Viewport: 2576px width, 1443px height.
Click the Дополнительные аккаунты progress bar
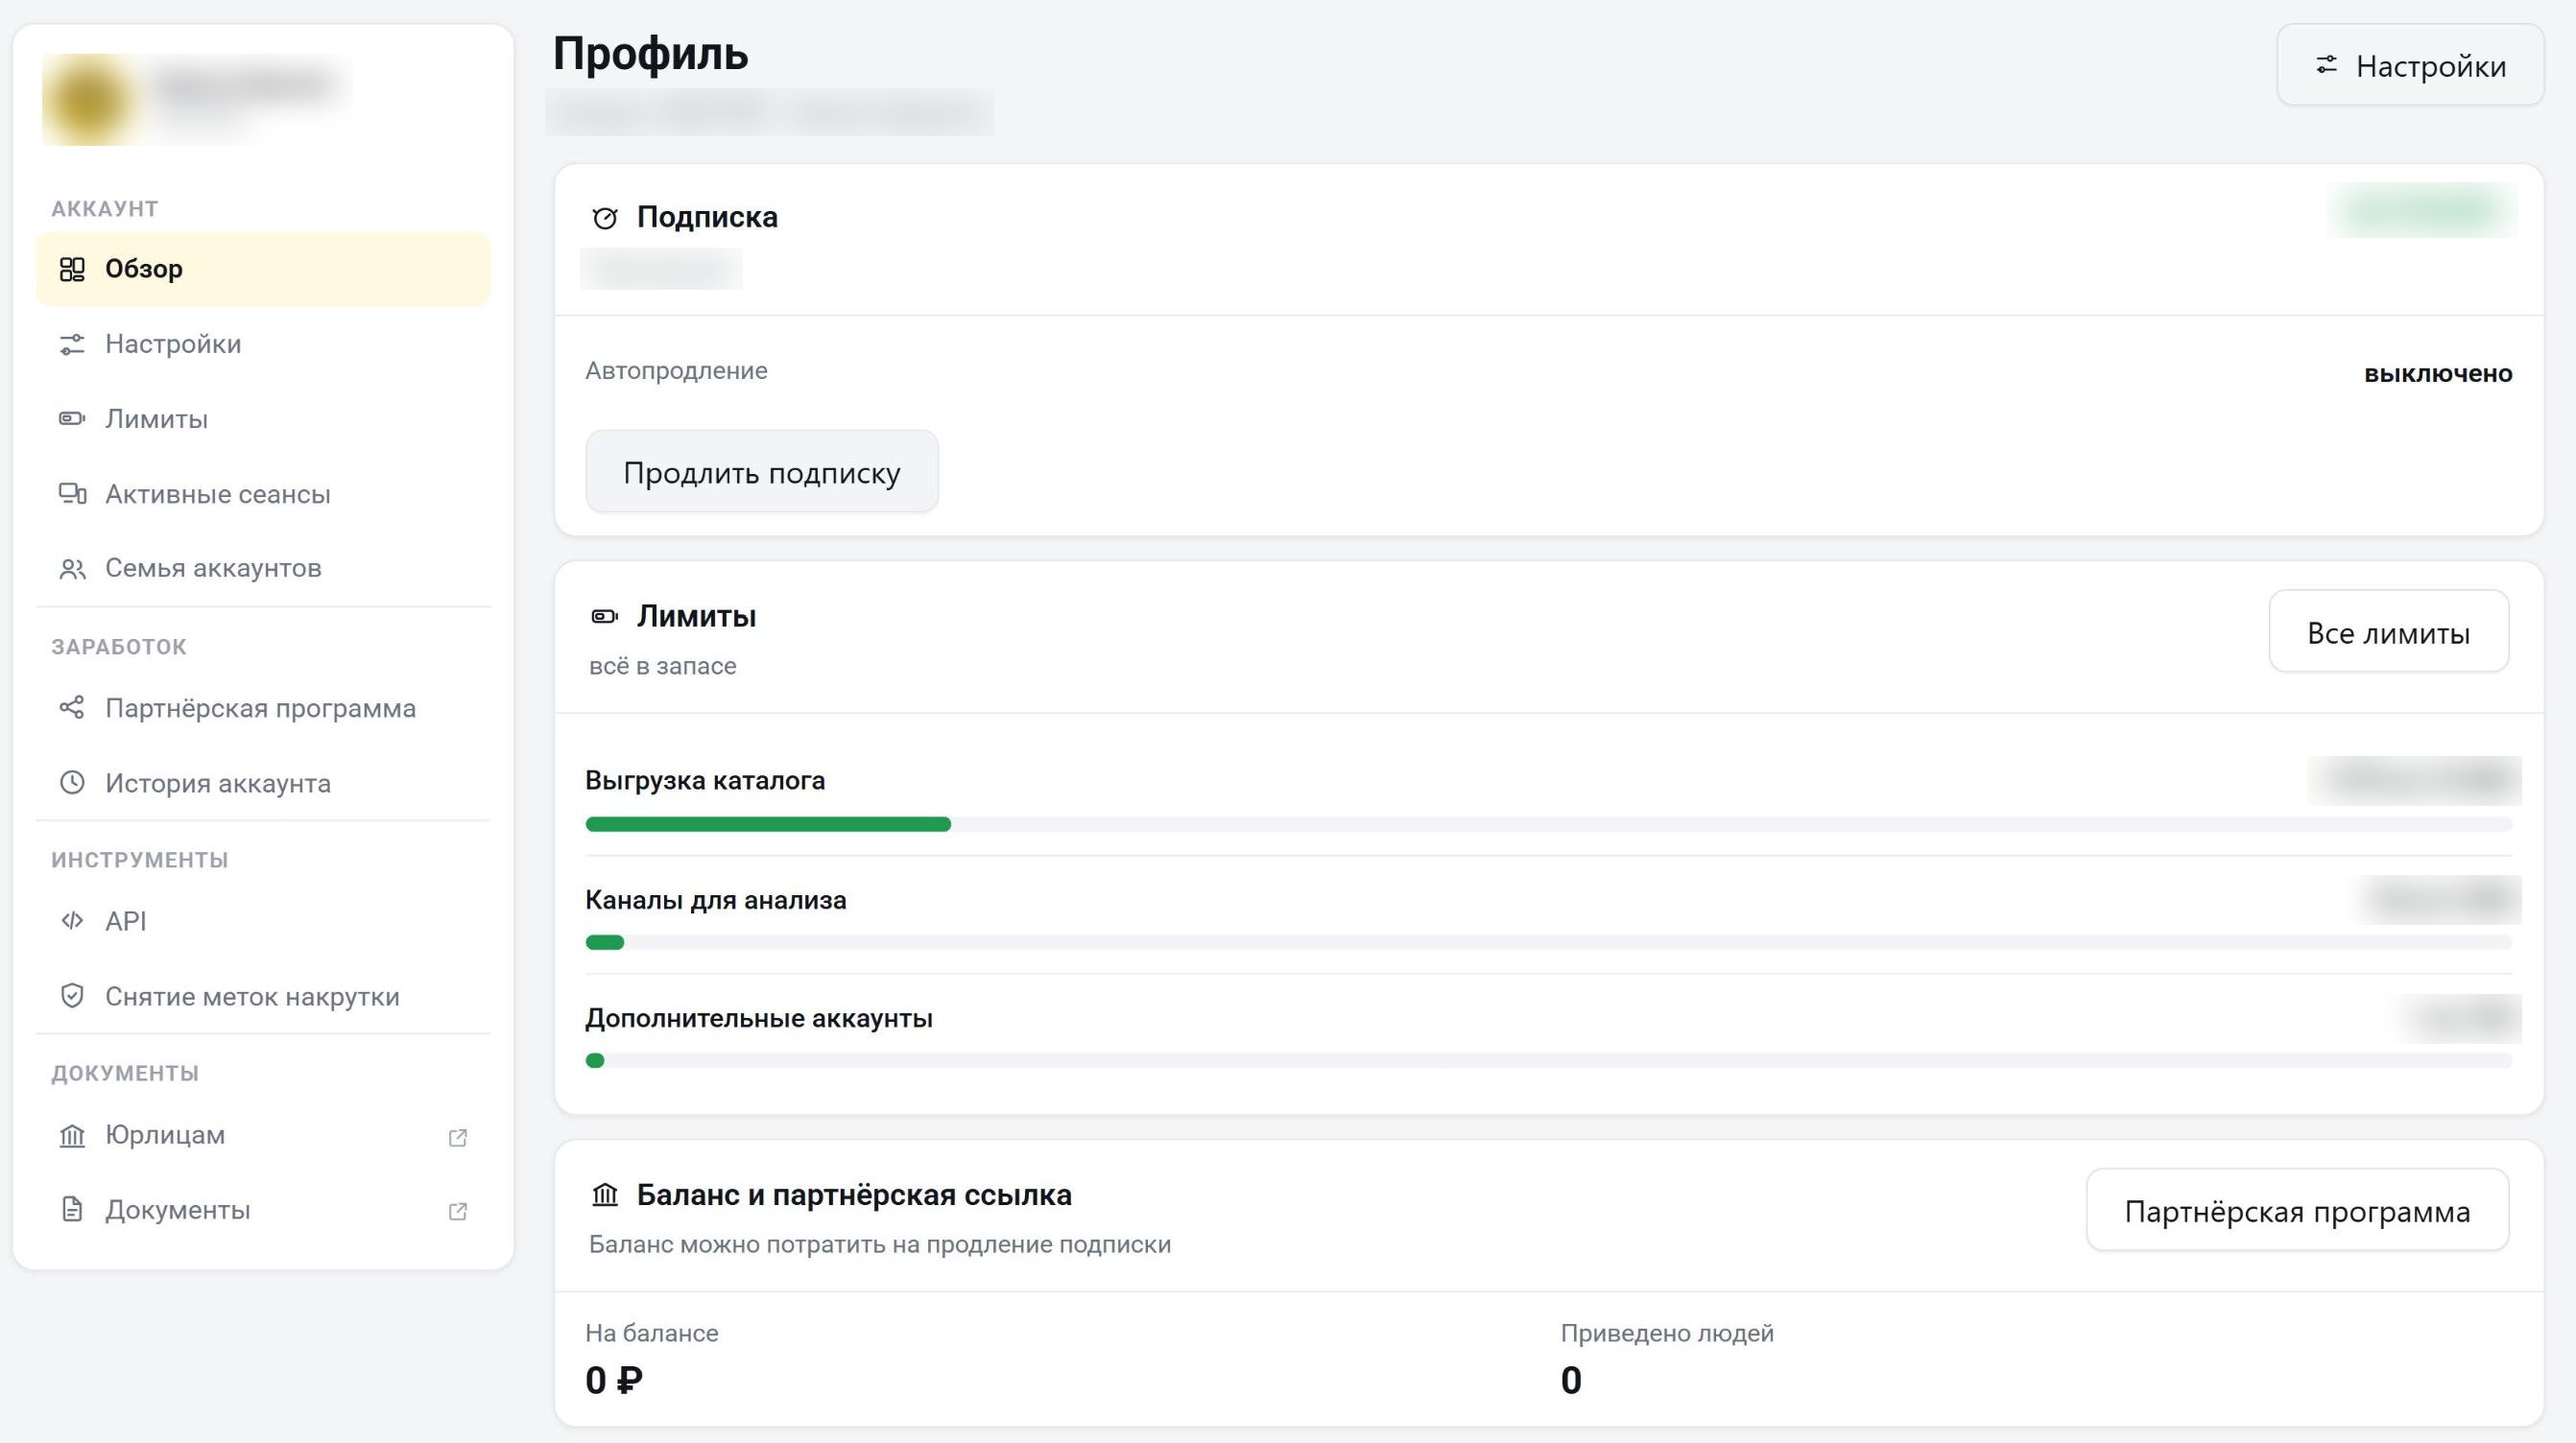tap(1548, 1060)
